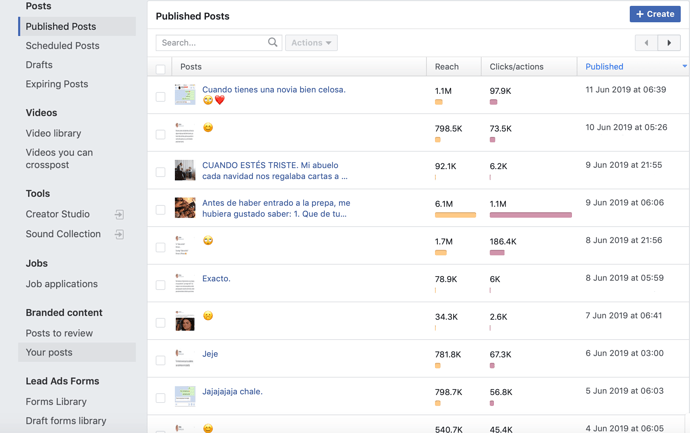This screenshot has height=433, width=690.
Task: Open thumbnail of 'CUANDO ESTÉS TRISTE' post
Action: [185, 170]
